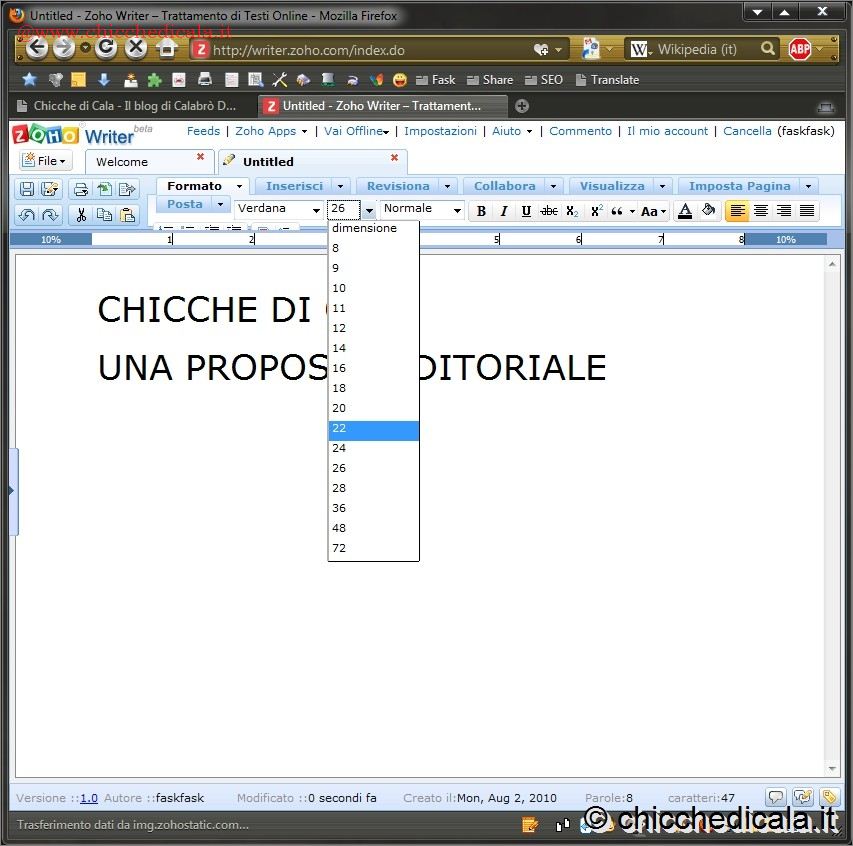Toggle Bold formatting
The width and height of the screenshot is (853, 846).
coord(481,211)
